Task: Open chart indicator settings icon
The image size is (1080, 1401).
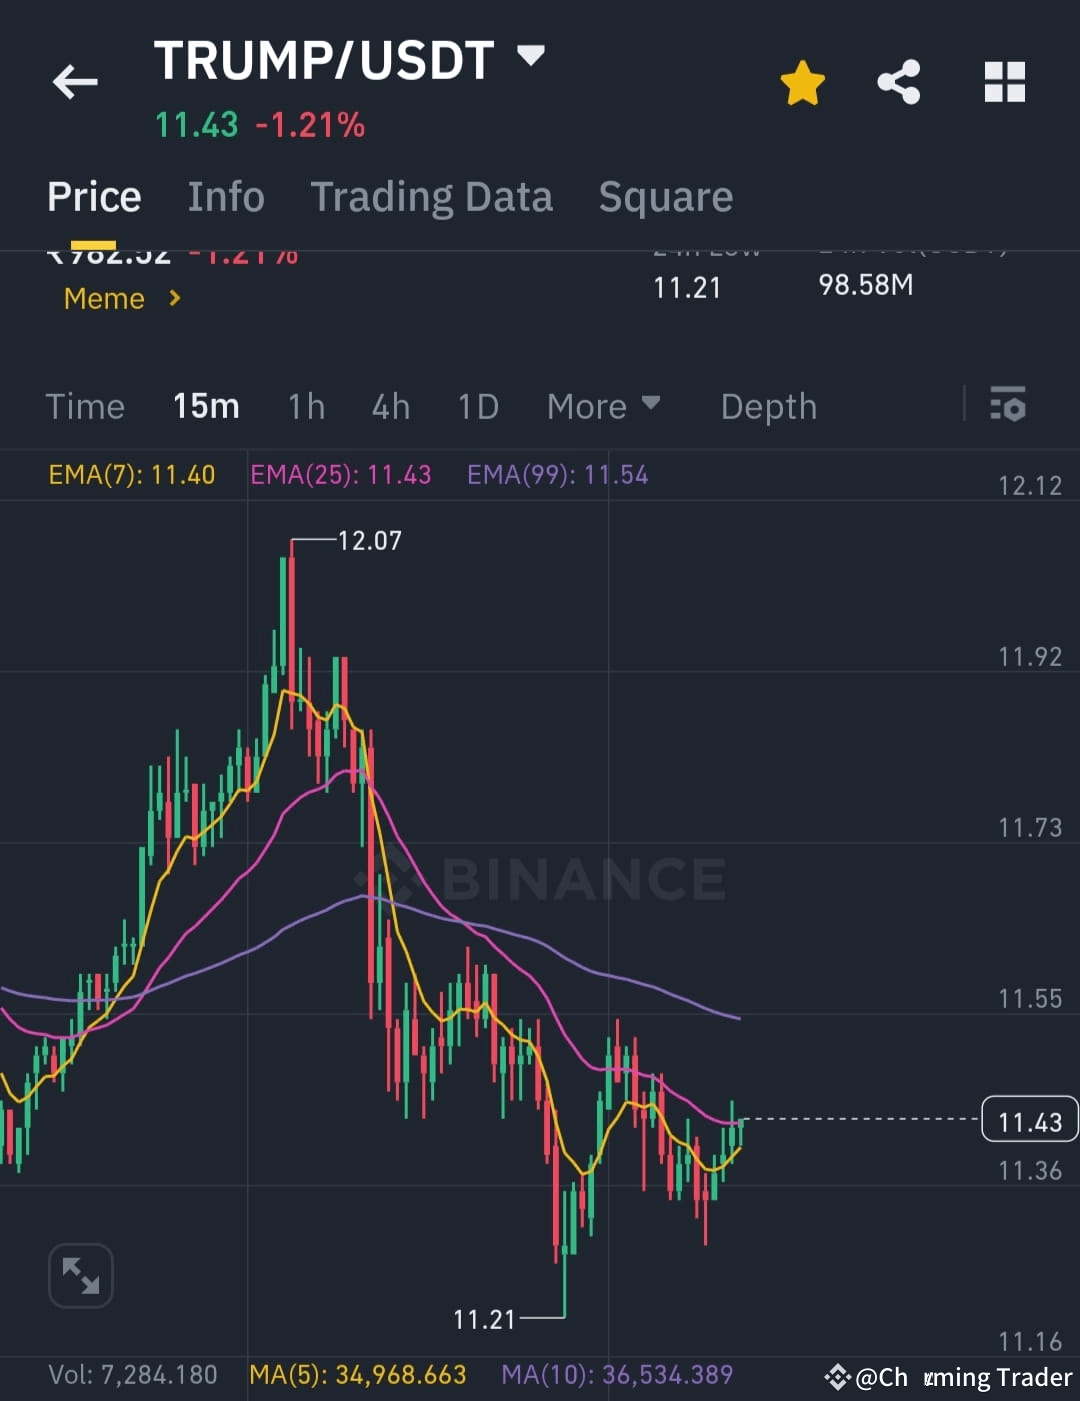Action: pyautogui.click(x=1008, y=403)
